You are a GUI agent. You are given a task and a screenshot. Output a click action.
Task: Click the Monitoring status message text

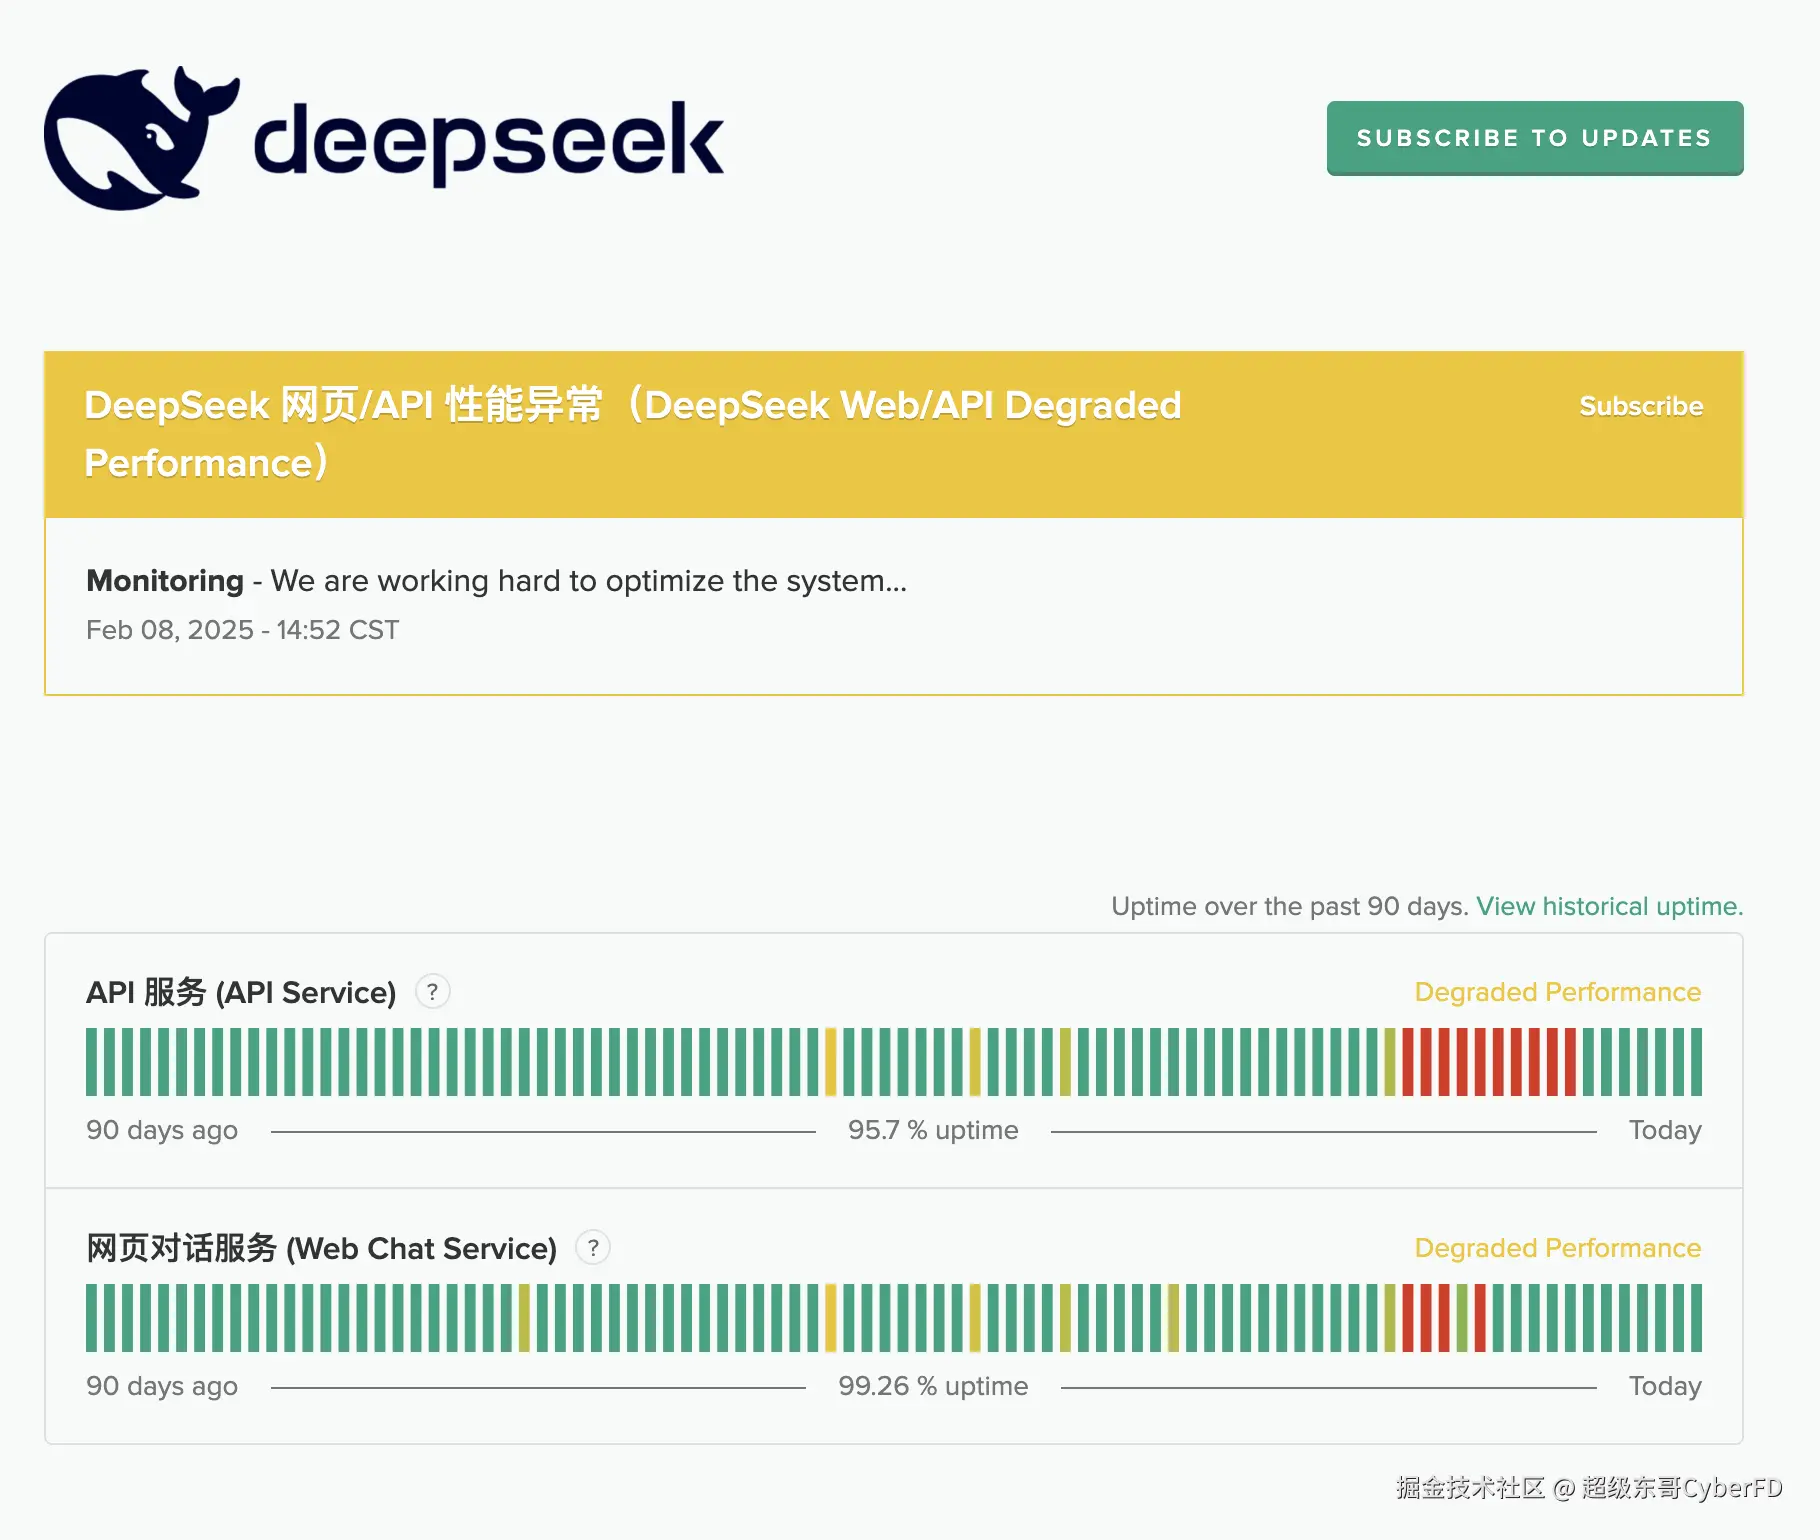click(x=497, y=581)
